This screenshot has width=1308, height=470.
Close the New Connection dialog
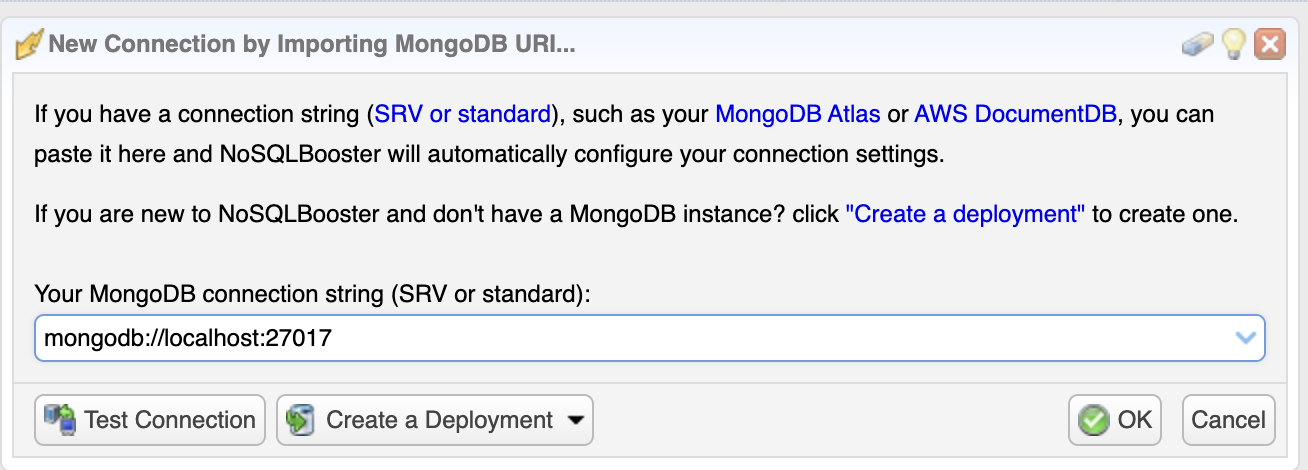[x=1270, y=44]
